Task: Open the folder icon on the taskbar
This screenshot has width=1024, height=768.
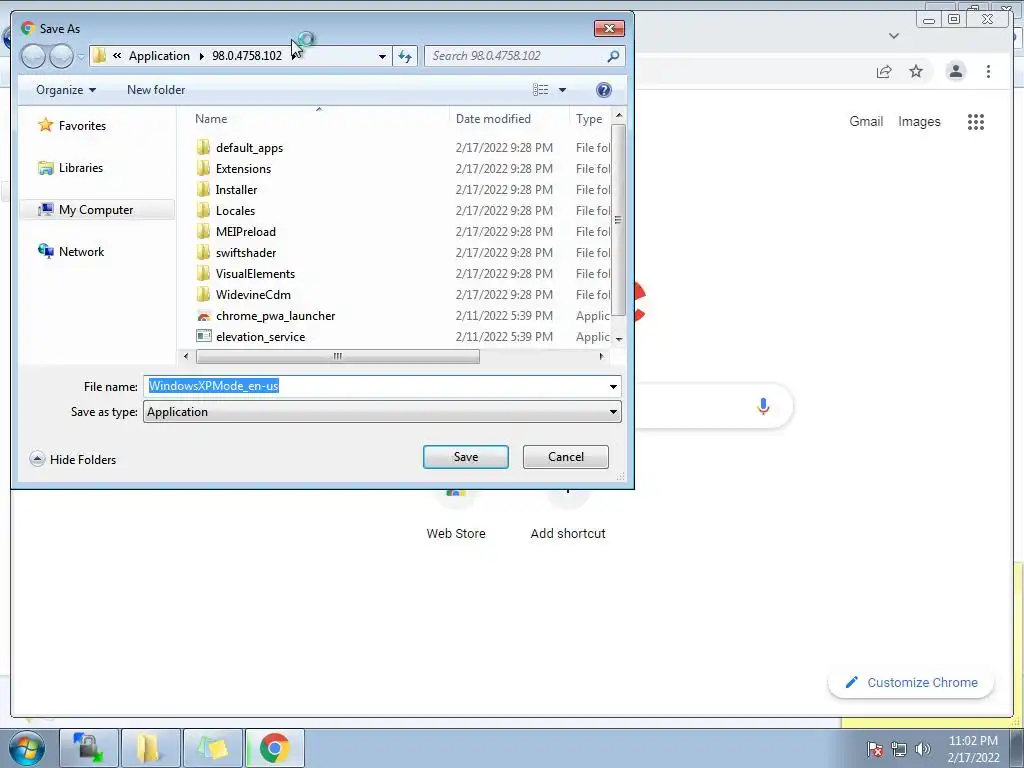Action: point(150,748)
